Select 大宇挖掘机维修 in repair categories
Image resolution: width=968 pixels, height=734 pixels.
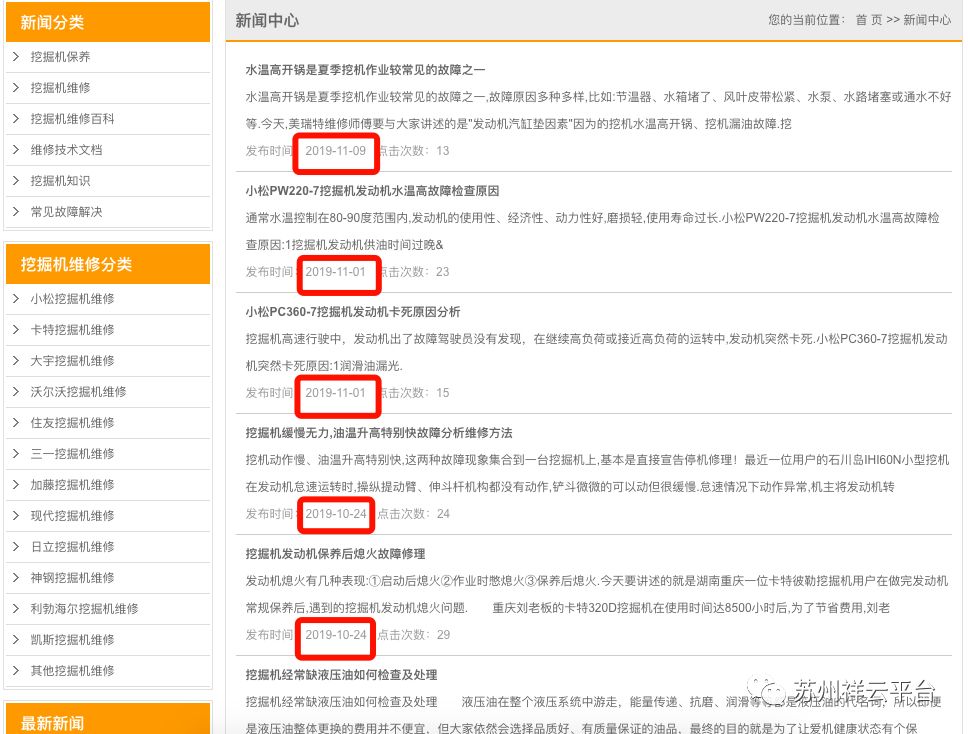coord(72,361)
